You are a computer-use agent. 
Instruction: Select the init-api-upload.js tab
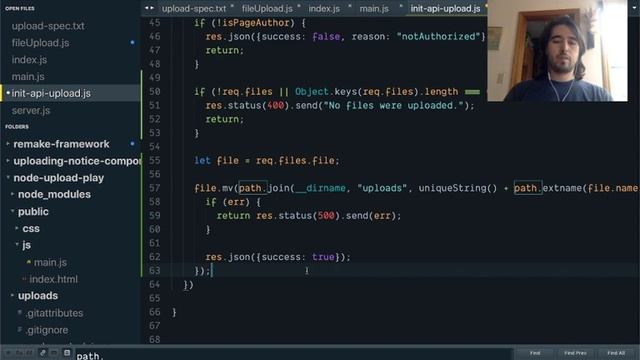(x=445, y=9)
